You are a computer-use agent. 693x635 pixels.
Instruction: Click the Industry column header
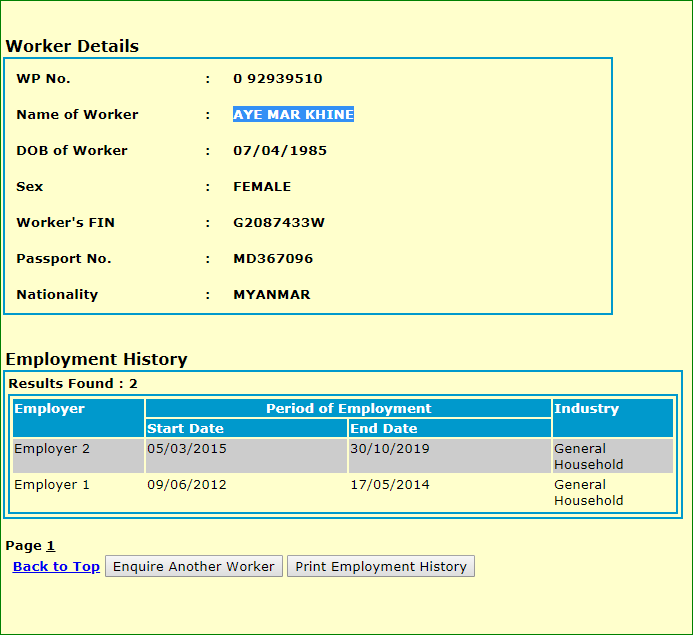[586, 409]
